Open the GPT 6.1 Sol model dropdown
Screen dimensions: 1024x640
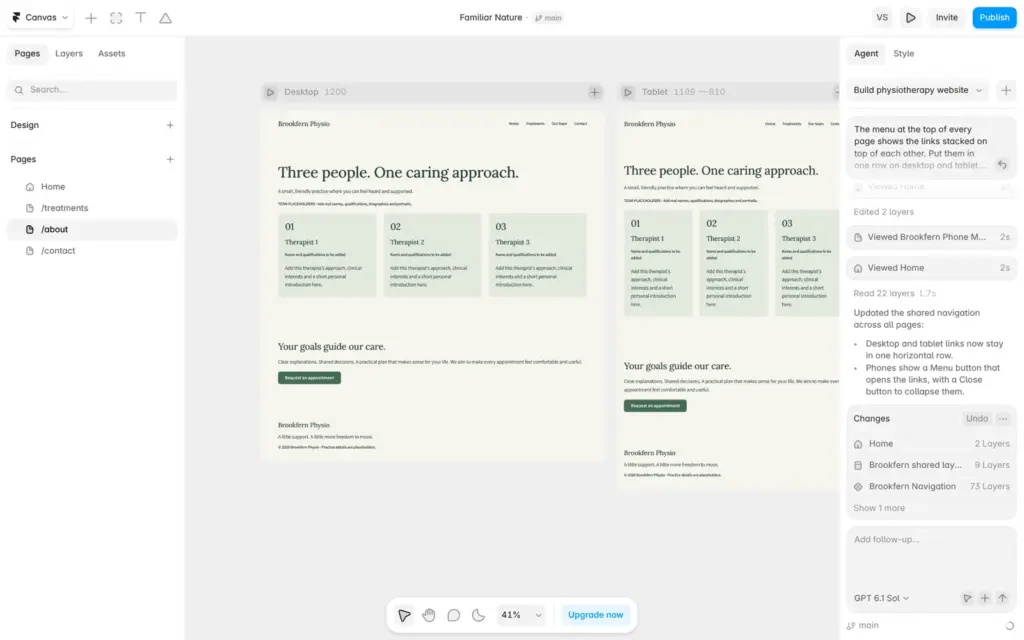(x=881, y=598)
